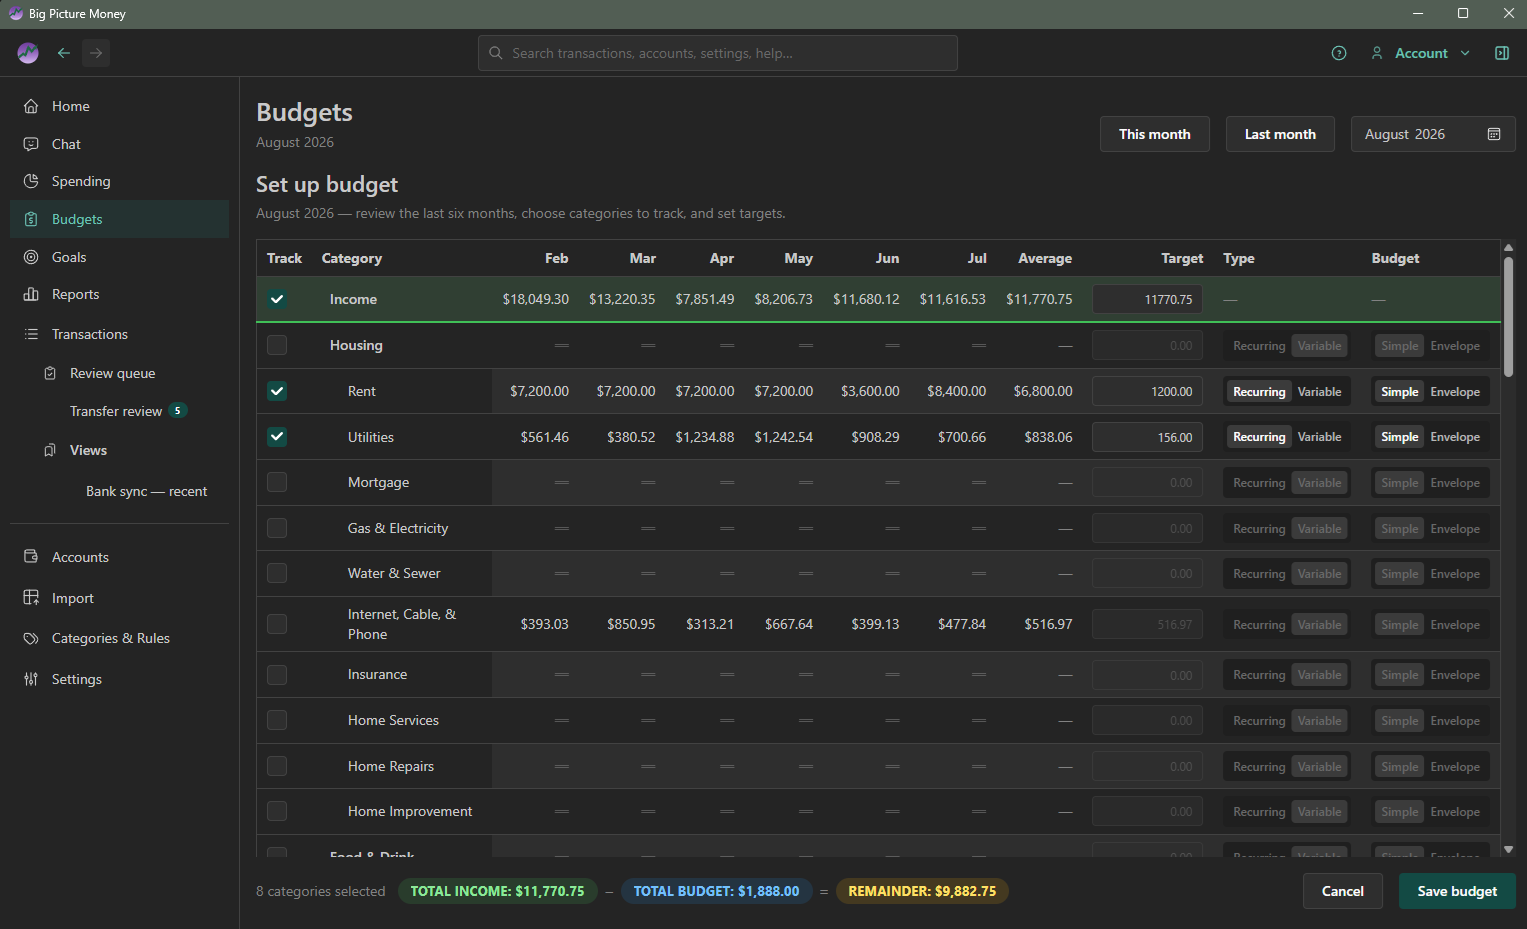Click the TOTAL INCOME: $11,770.75 badge
This screenshot has width=1527, height=929.
pos(497,891)
